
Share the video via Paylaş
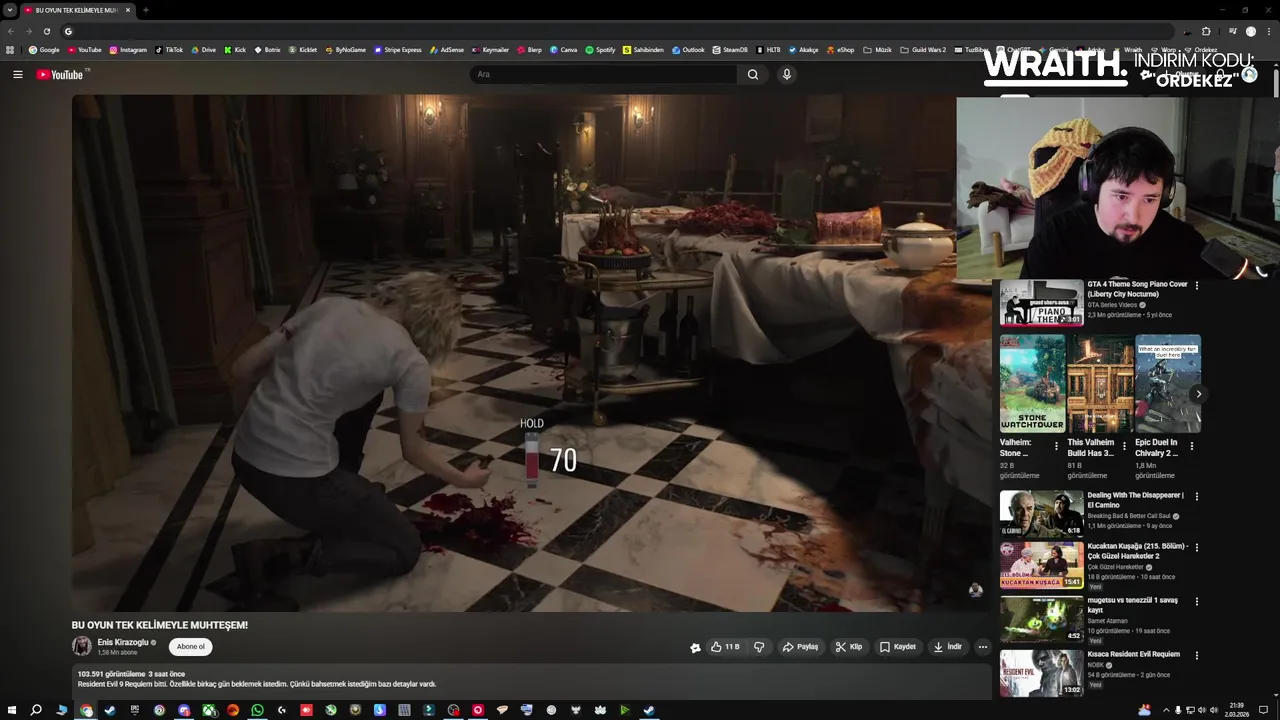tap(800, 647)
